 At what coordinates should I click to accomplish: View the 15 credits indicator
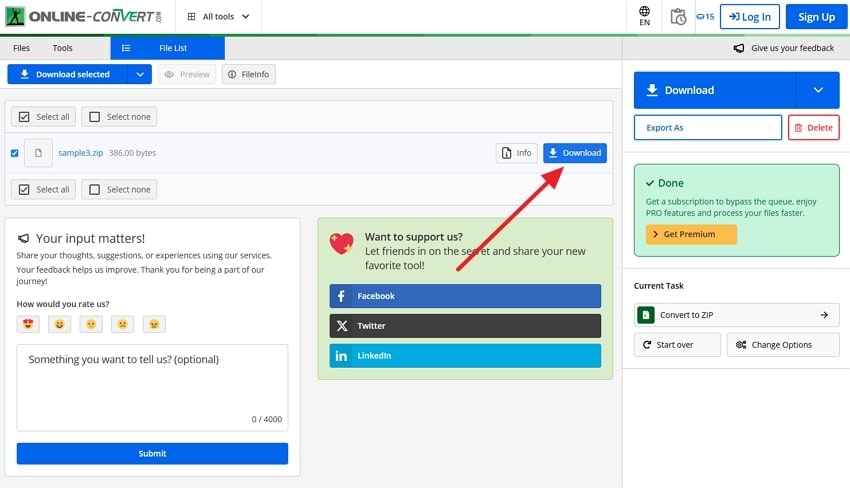coord(705,17)
